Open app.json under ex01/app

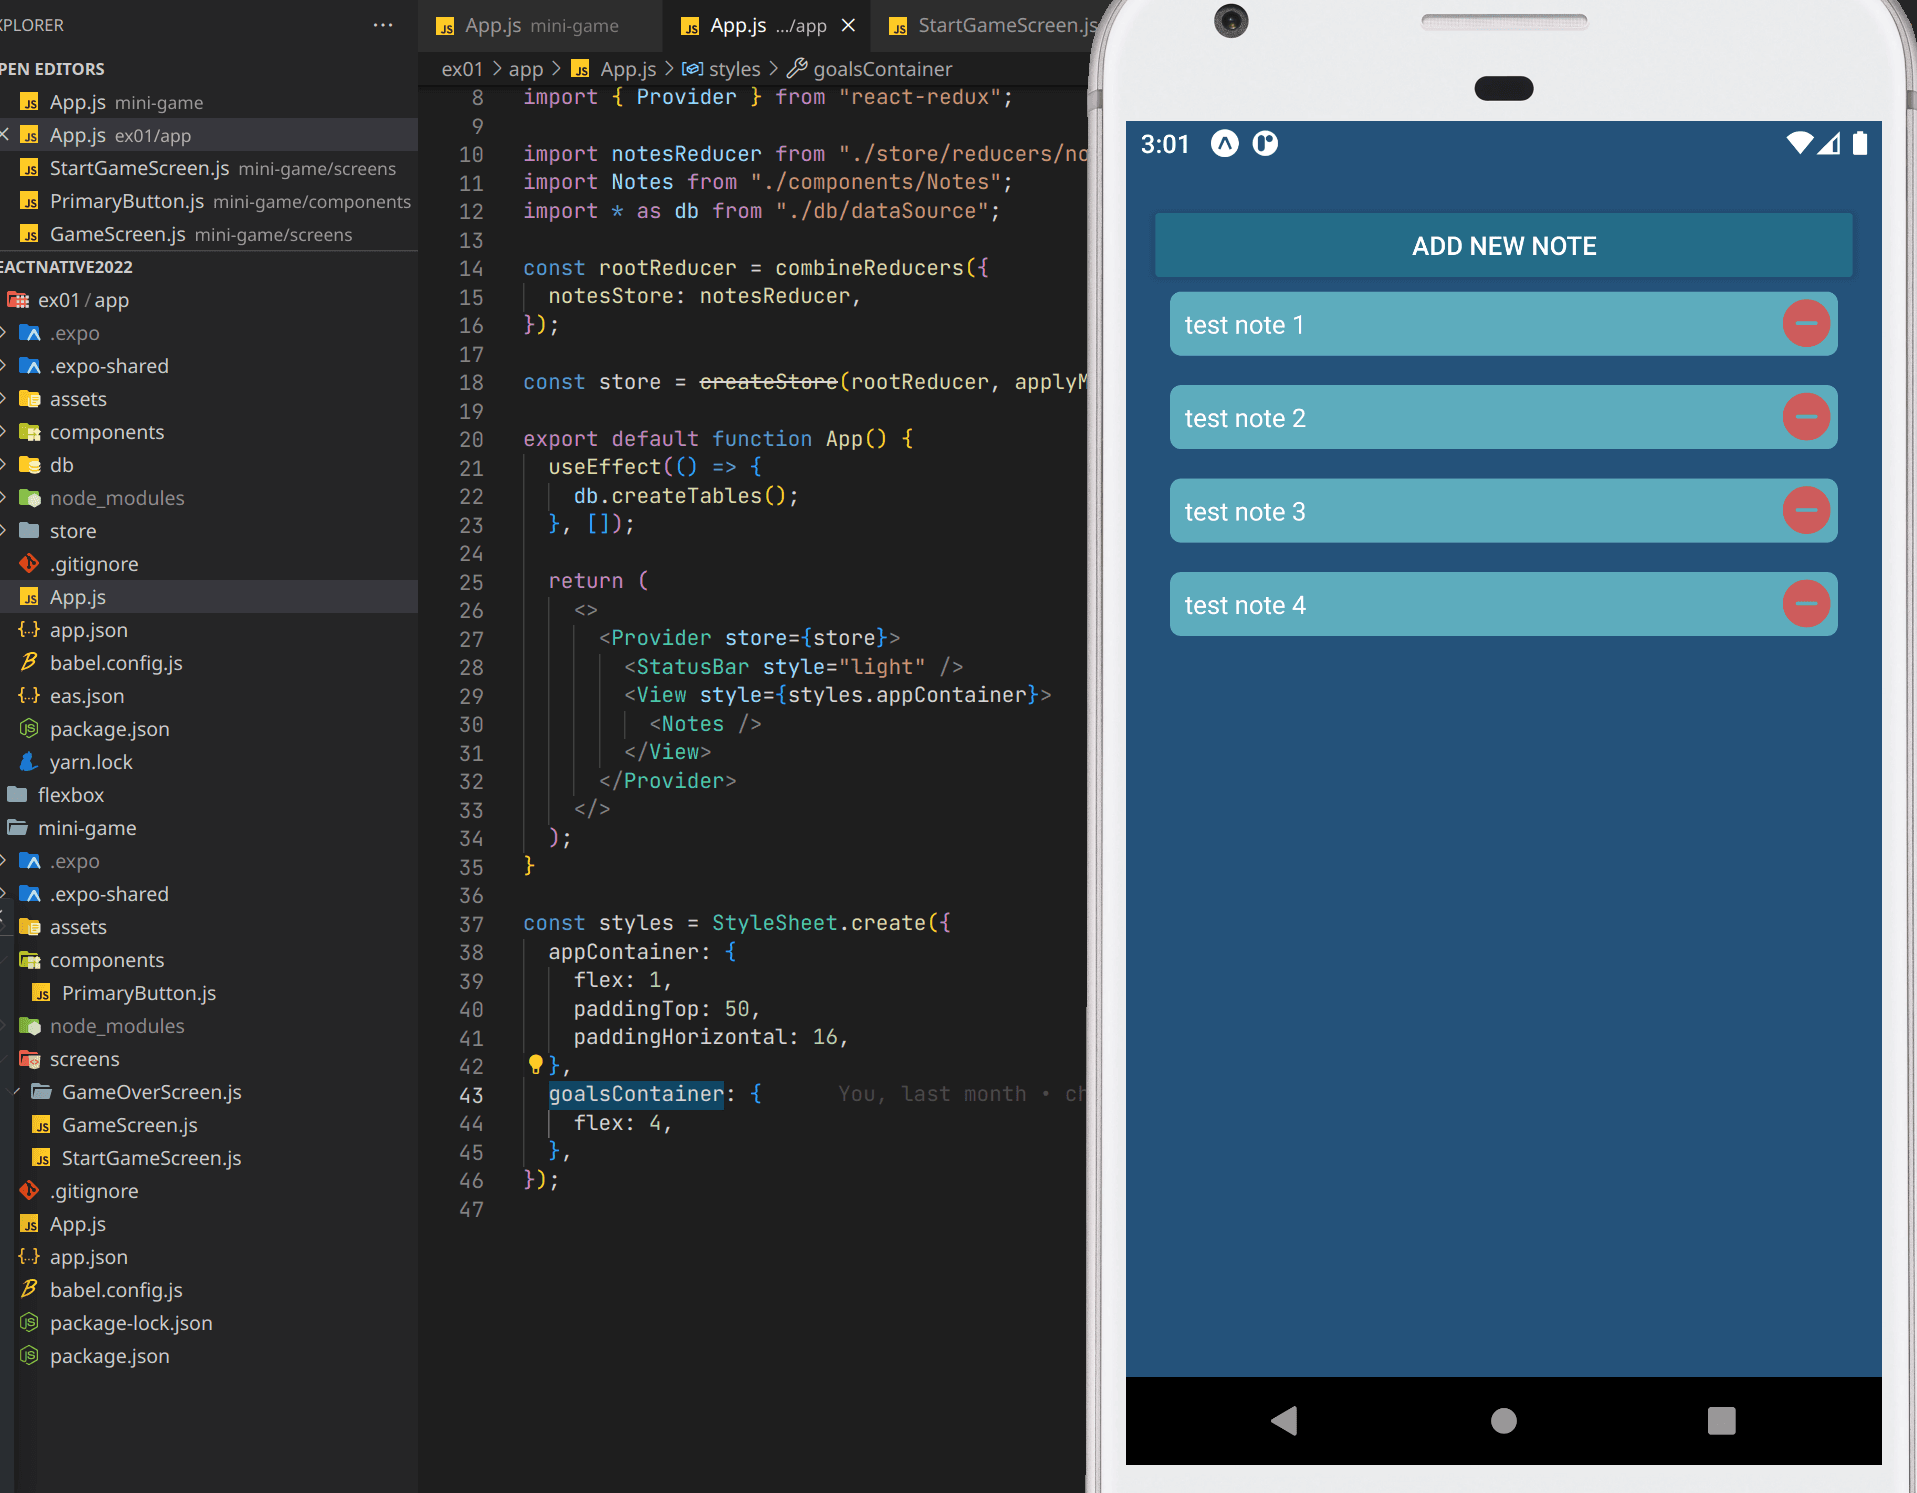pos(209,630)
